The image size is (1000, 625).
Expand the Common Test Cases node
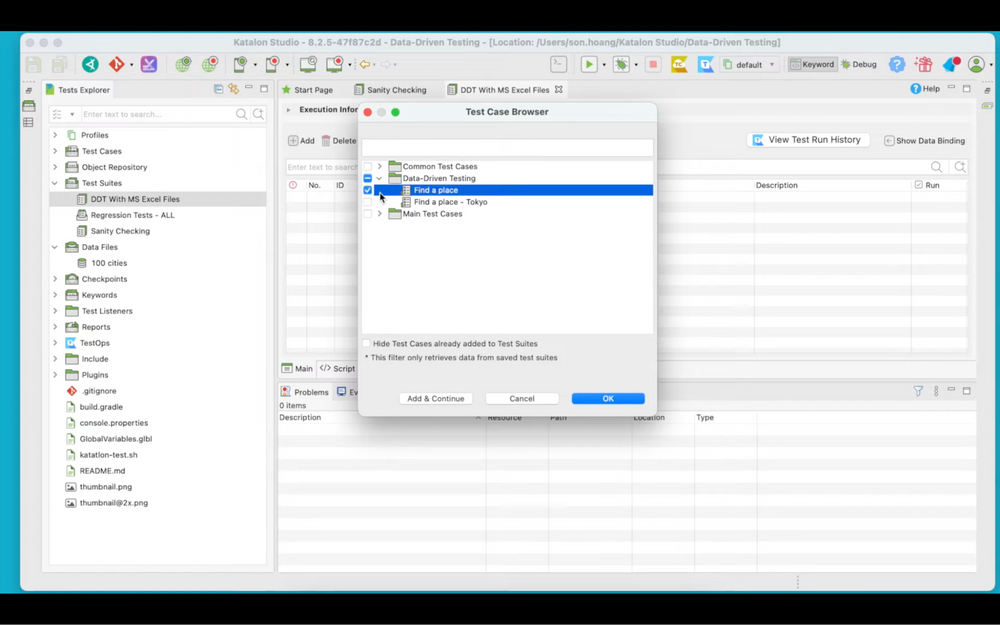pos(379,166)
